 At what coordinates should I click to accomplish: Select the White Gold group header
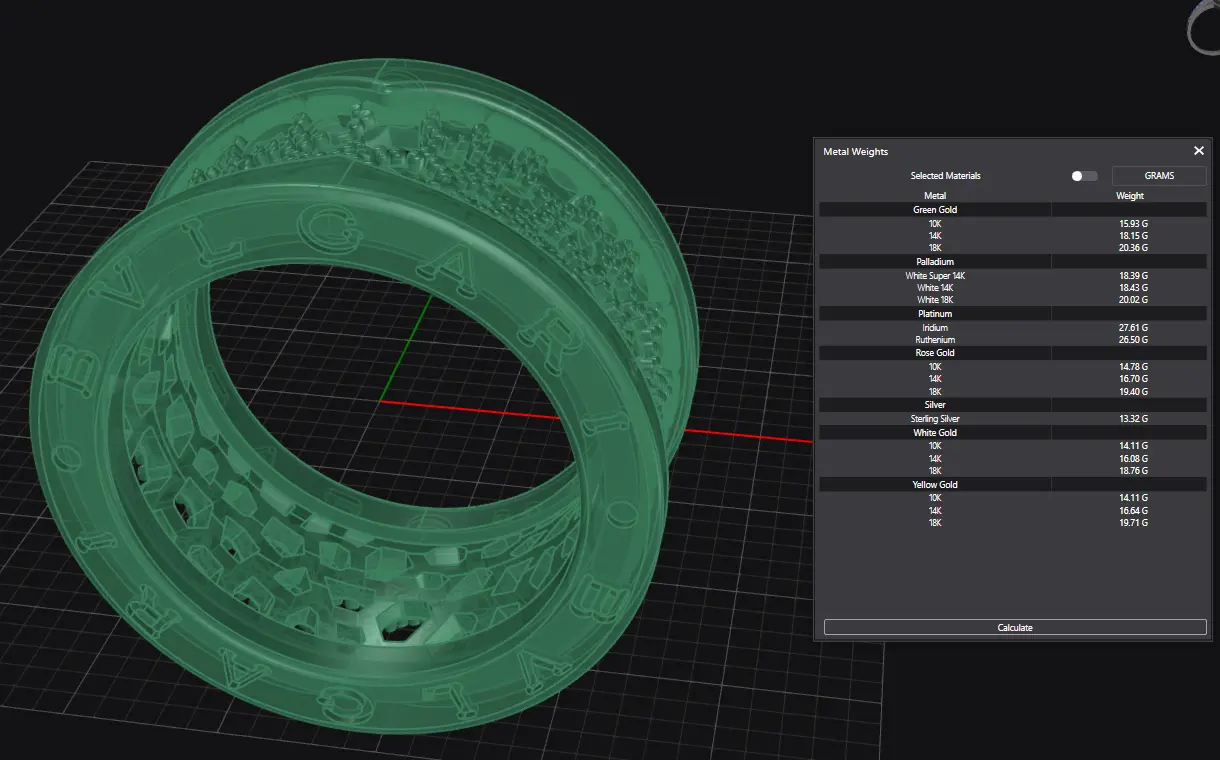pyautogui.click(x=935, y=433)
